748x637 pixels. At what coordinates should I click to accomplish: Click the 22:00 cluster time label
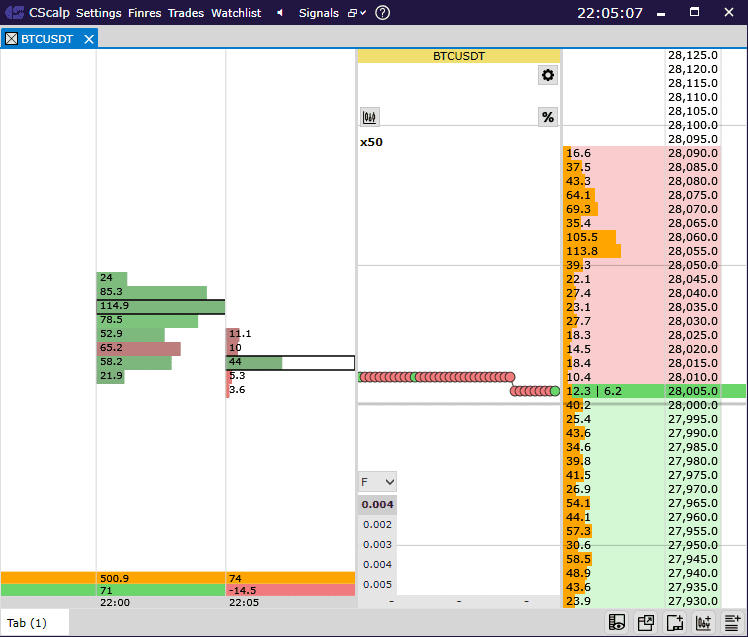click(115, 603)
